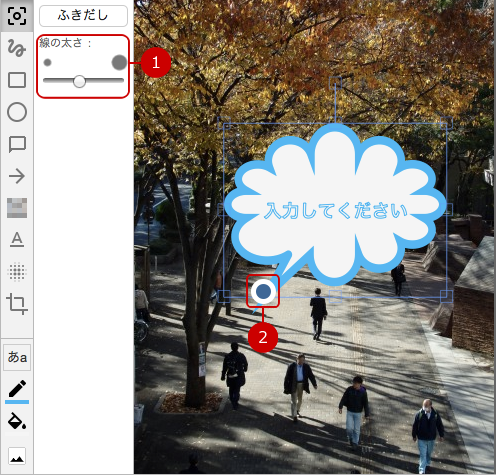Image resolution: width=496 pixels, height=476 pixels.
Task: Select the capture focus tool icon
Action: coord(17,16)
